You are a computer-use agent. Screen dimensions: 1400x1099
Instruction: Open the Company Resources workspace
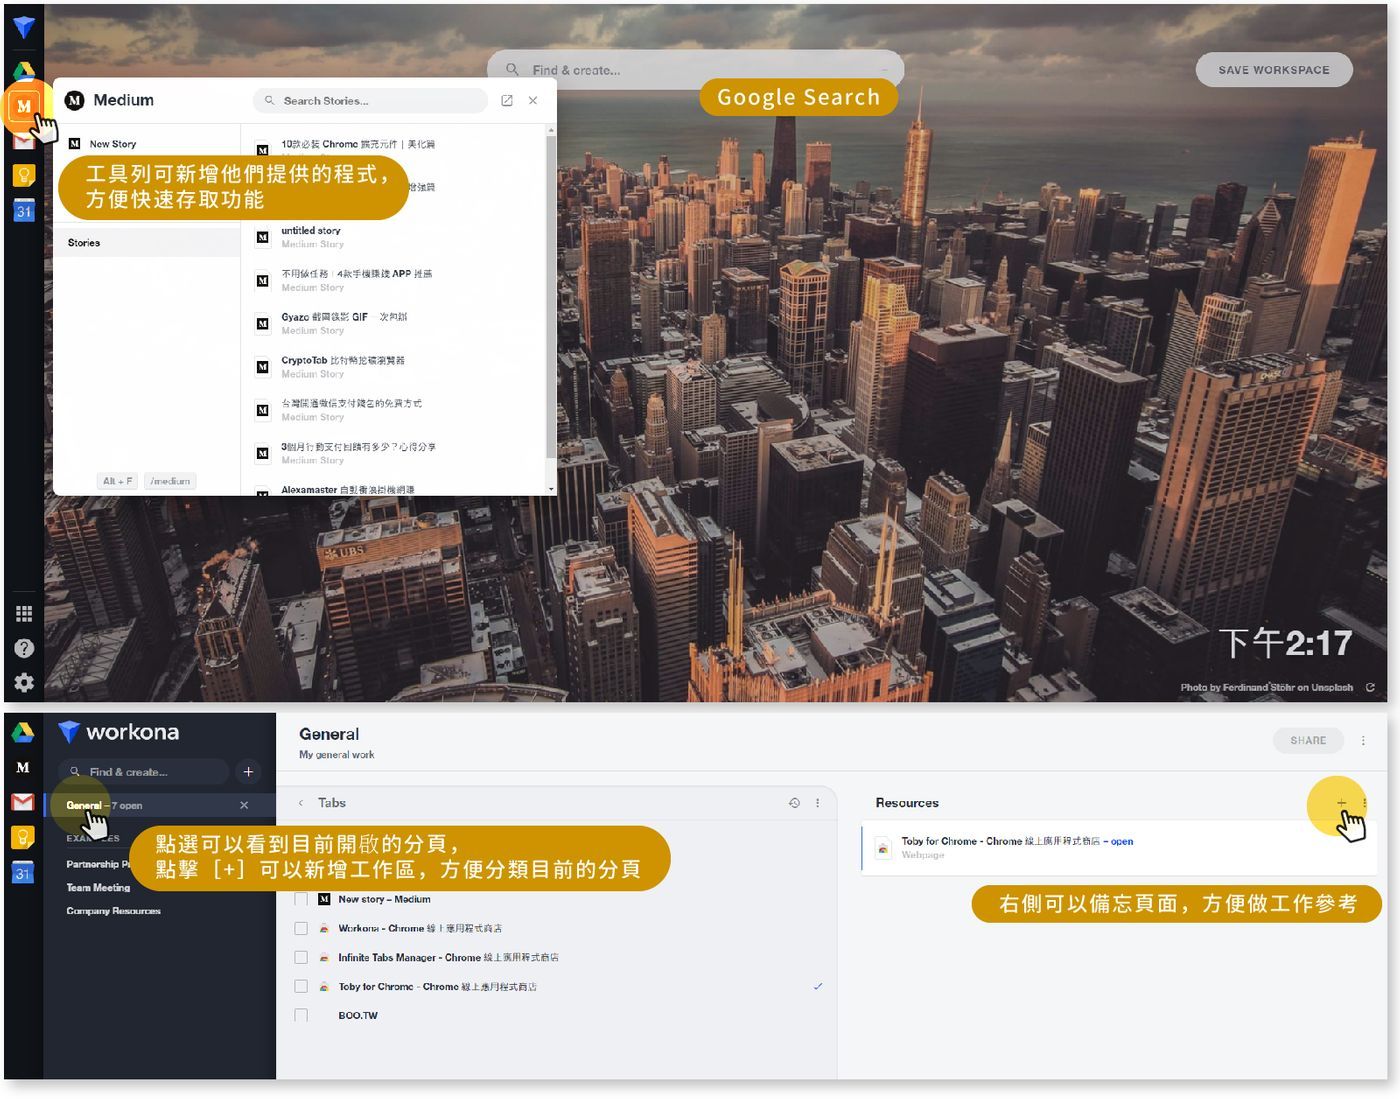(113, 911)
